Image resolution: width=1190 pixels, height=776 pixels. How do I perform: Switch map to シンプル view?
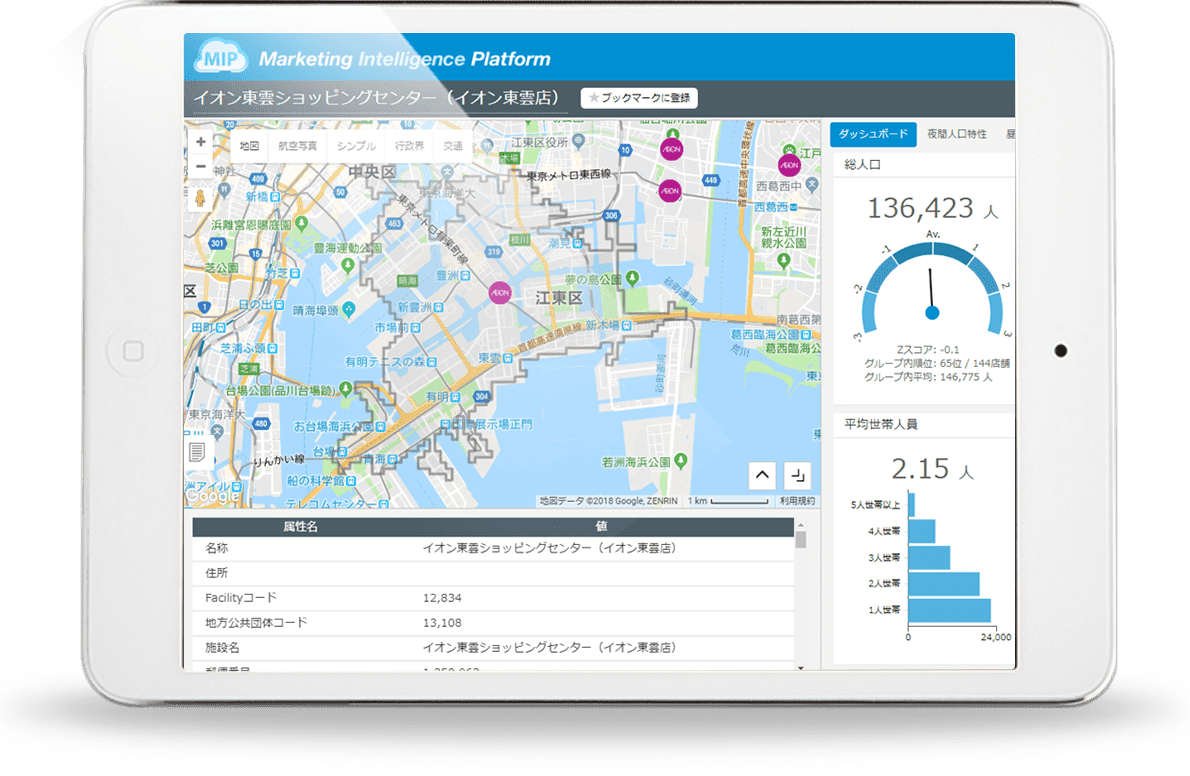pos(356,146)
